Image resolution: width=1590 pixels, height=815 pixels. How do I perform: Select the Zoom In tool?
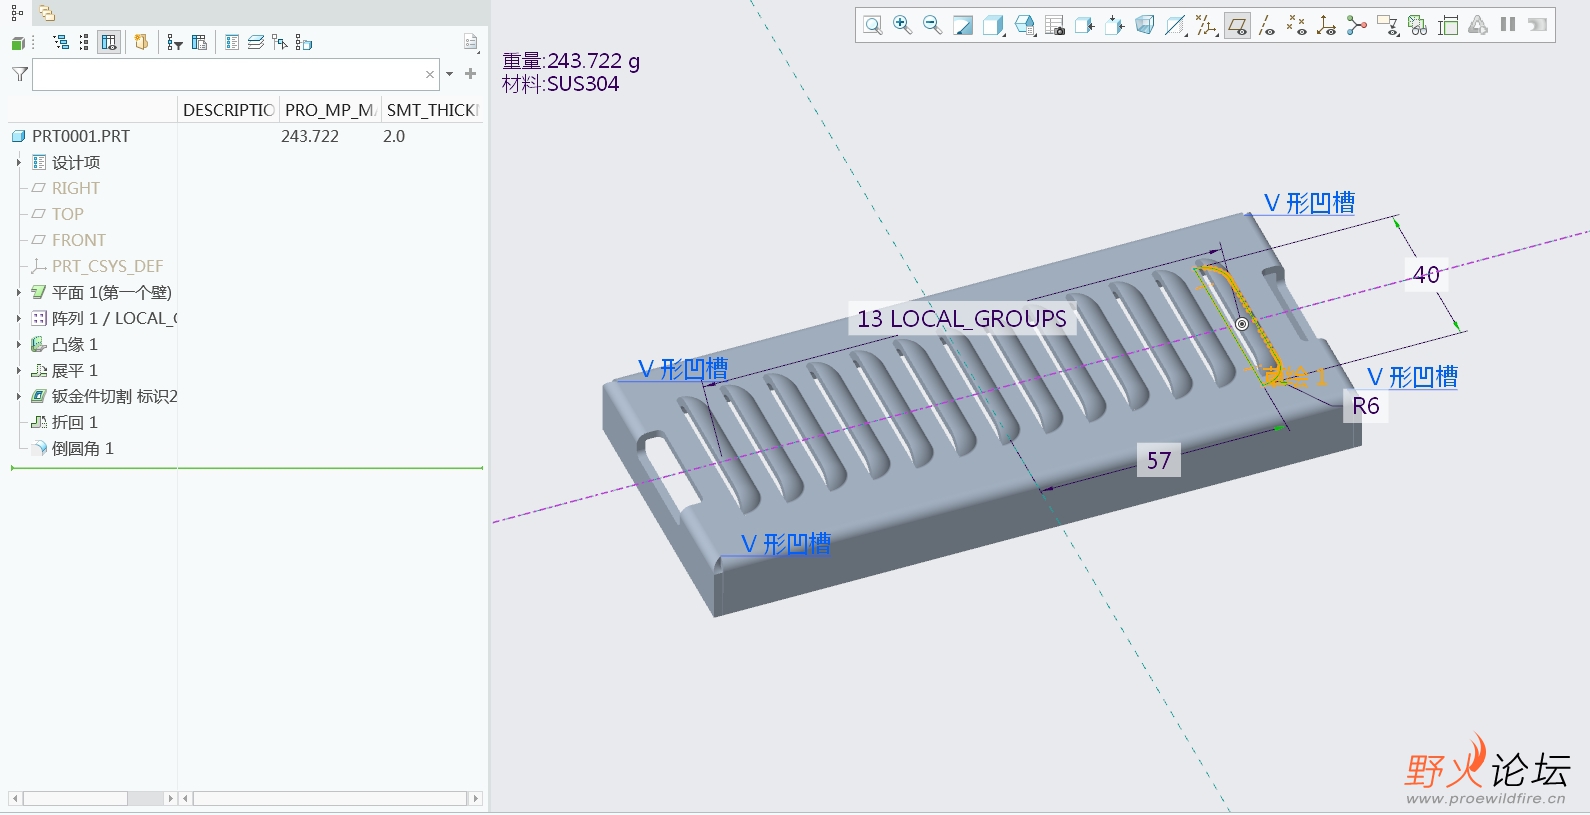[x=903, y=26]
